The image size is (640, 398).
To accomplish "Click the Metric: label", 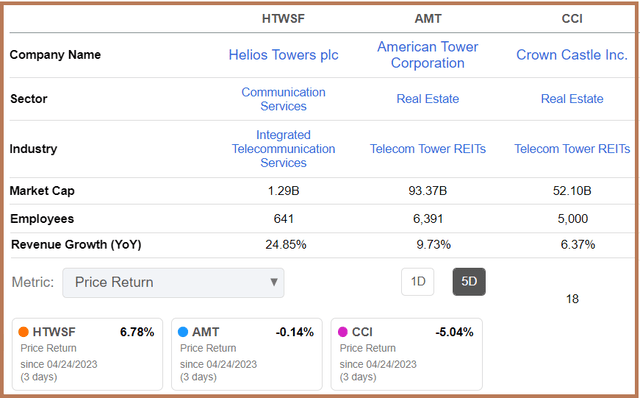I will 33,282.
